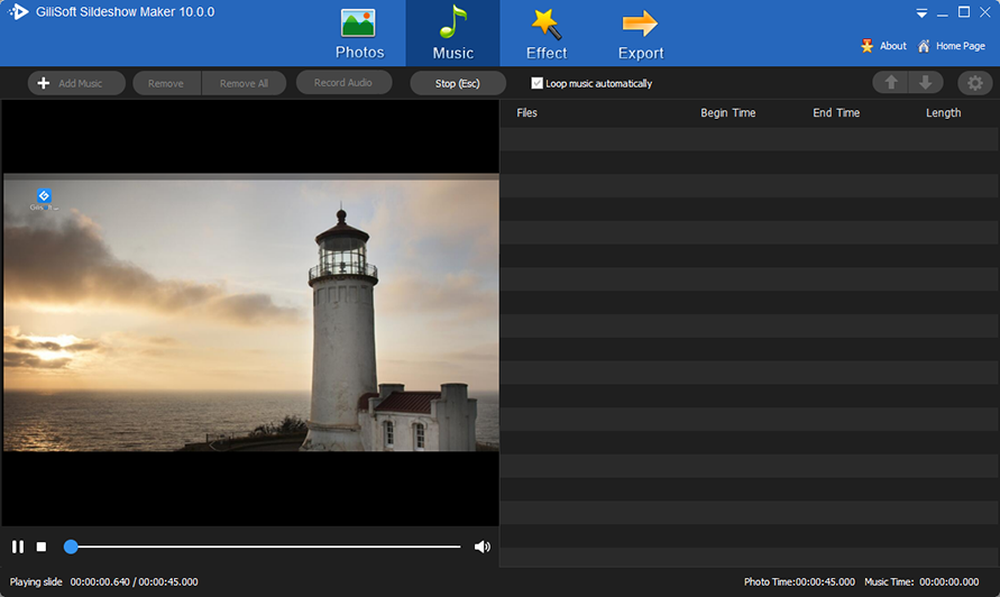Move selected music down with arrow icon
The width and height of the screenshot is (1000, 597).
926,82
